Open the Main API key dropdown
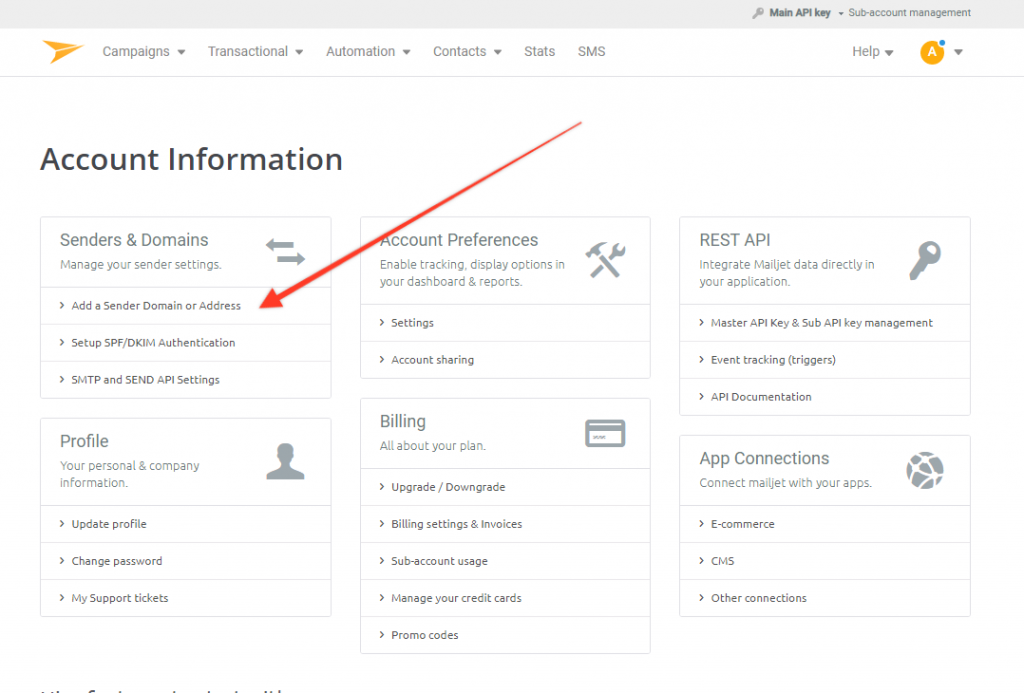 806,13
